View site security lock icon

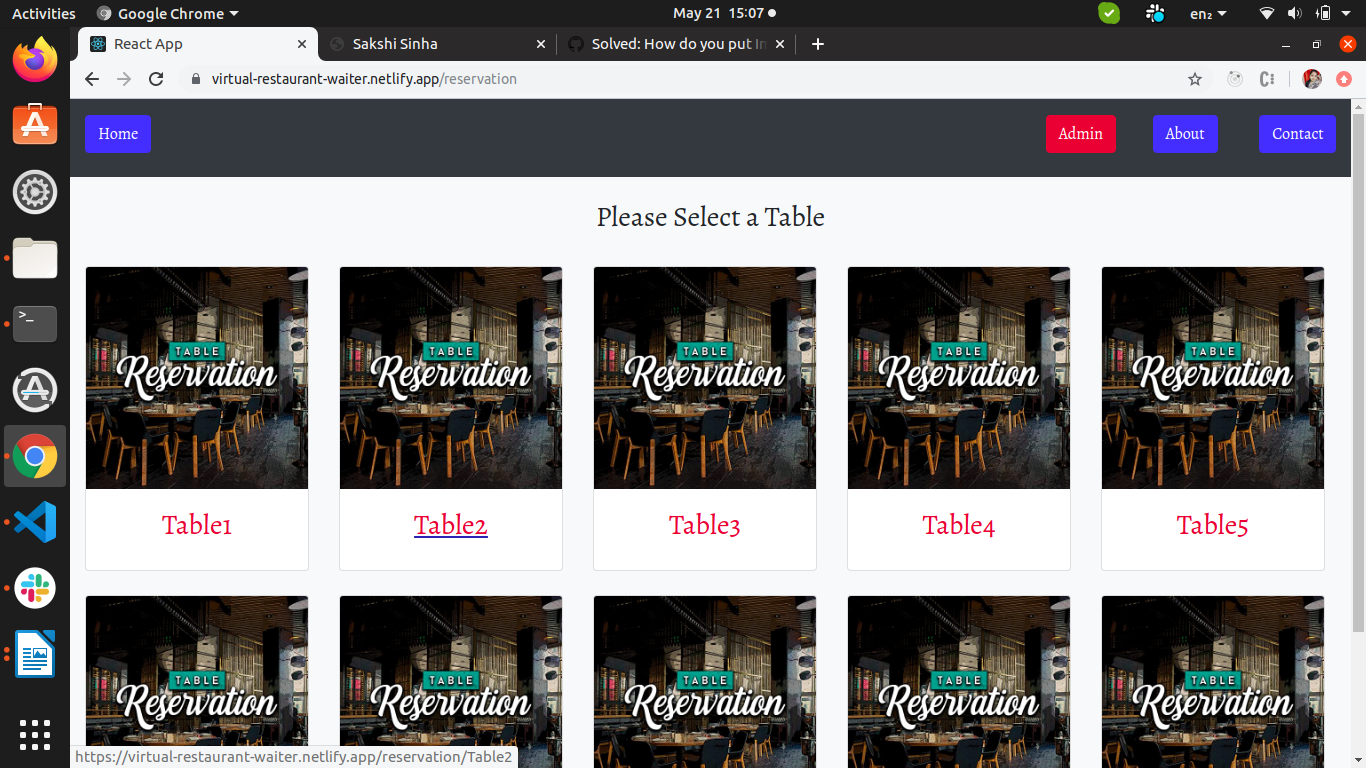pyautogui.click(x=196, y=79)
